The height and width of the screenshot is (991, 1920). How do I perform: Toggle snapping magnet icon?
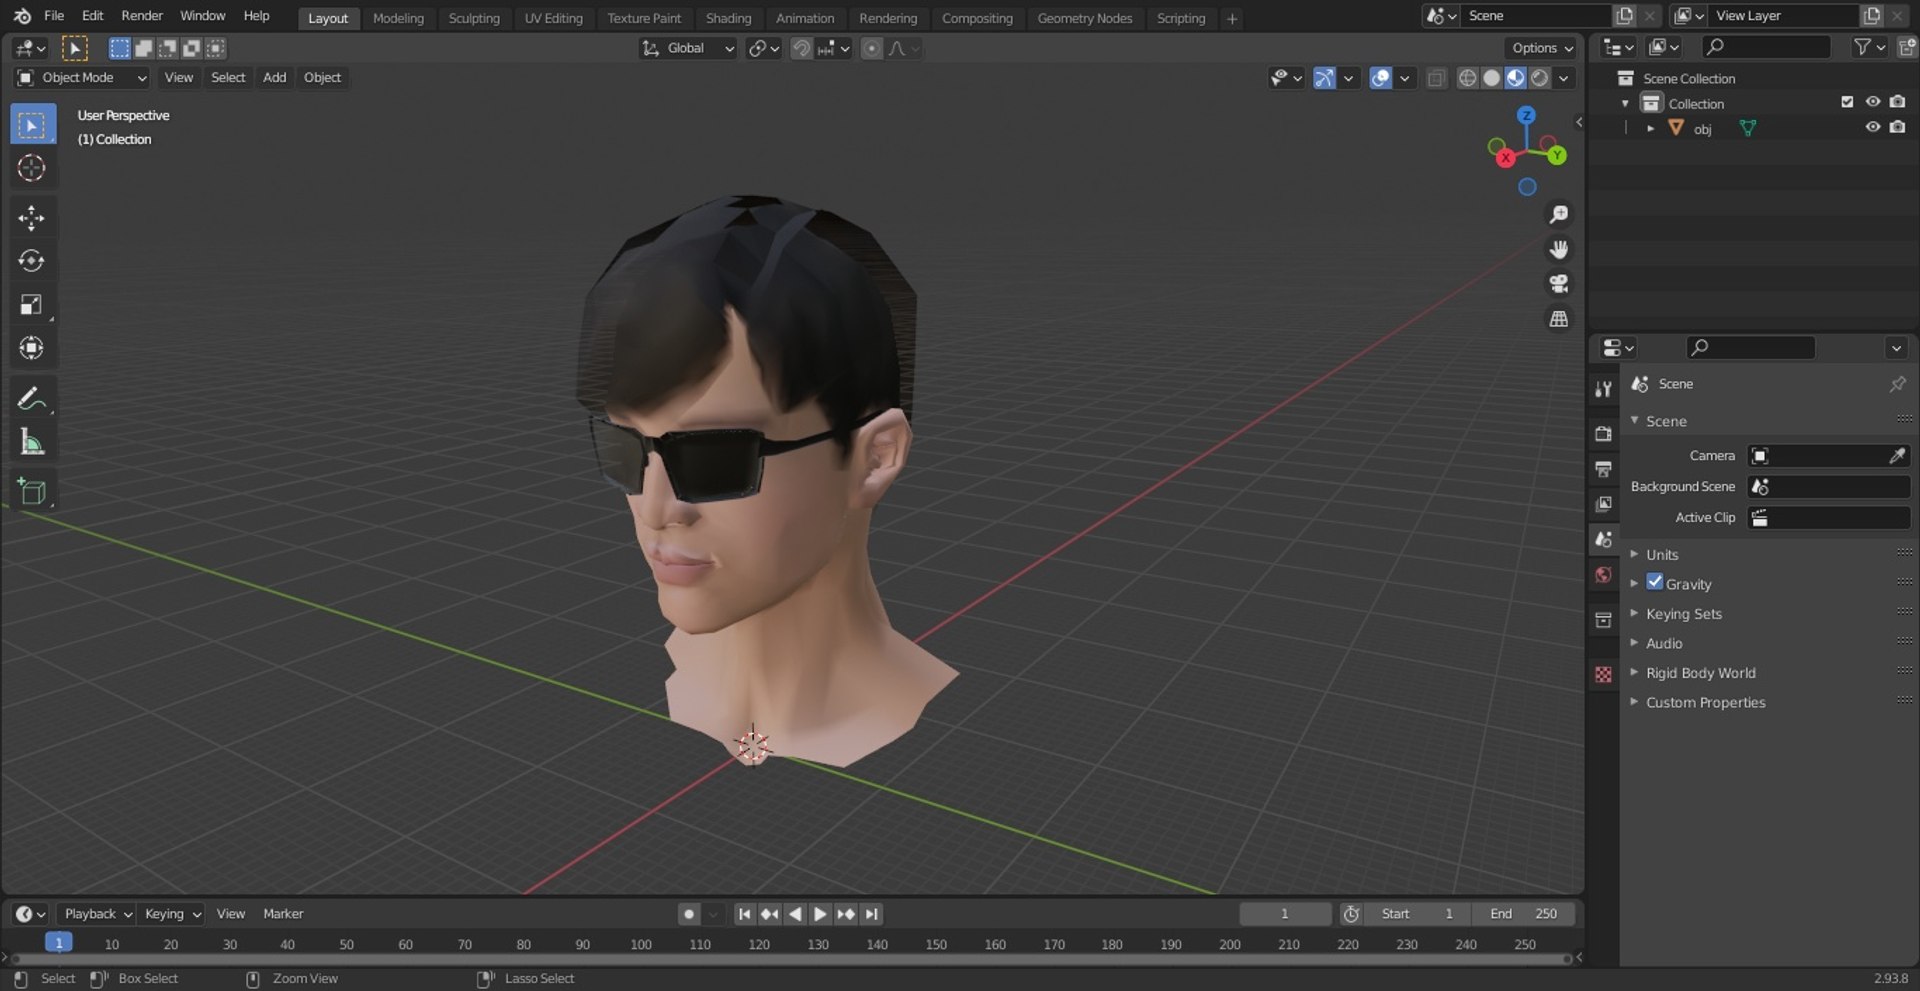[x=801, y=48]
